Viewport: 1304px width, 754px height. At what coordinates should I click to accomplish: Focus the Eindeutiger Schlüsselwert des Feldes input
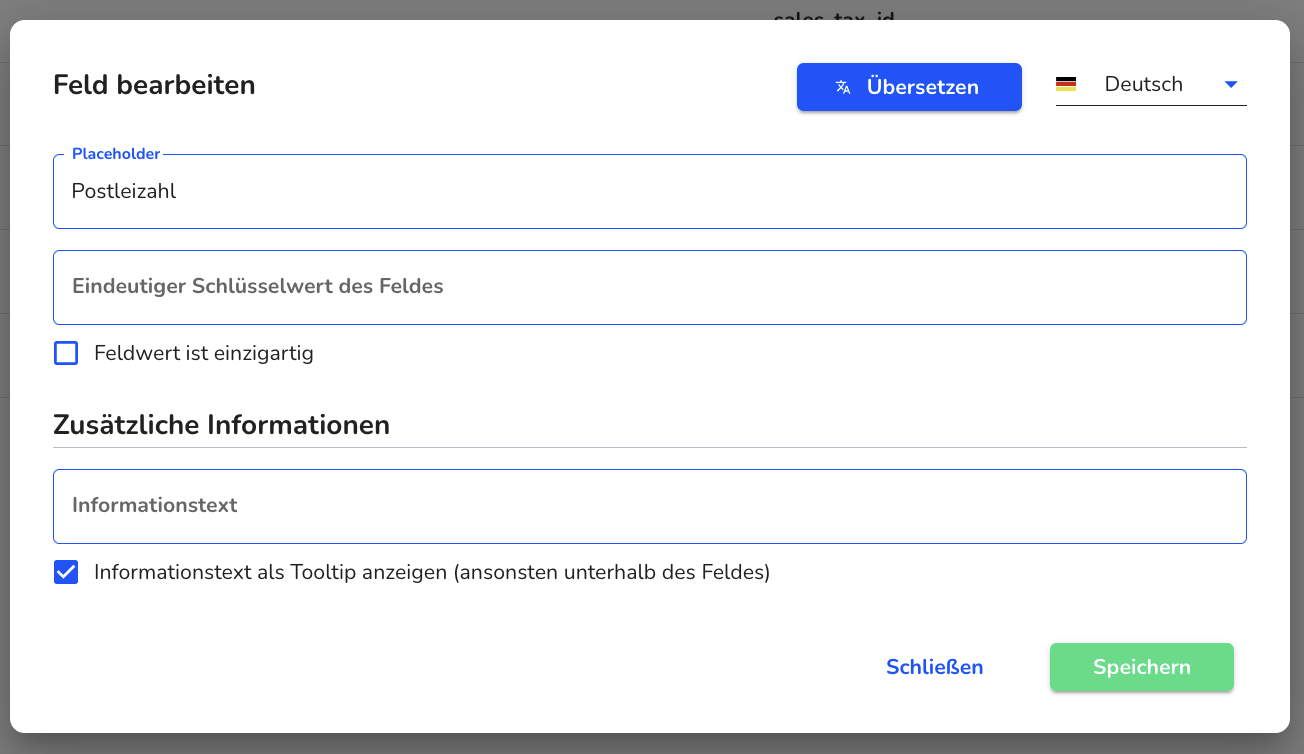click(x=650, y=287)
